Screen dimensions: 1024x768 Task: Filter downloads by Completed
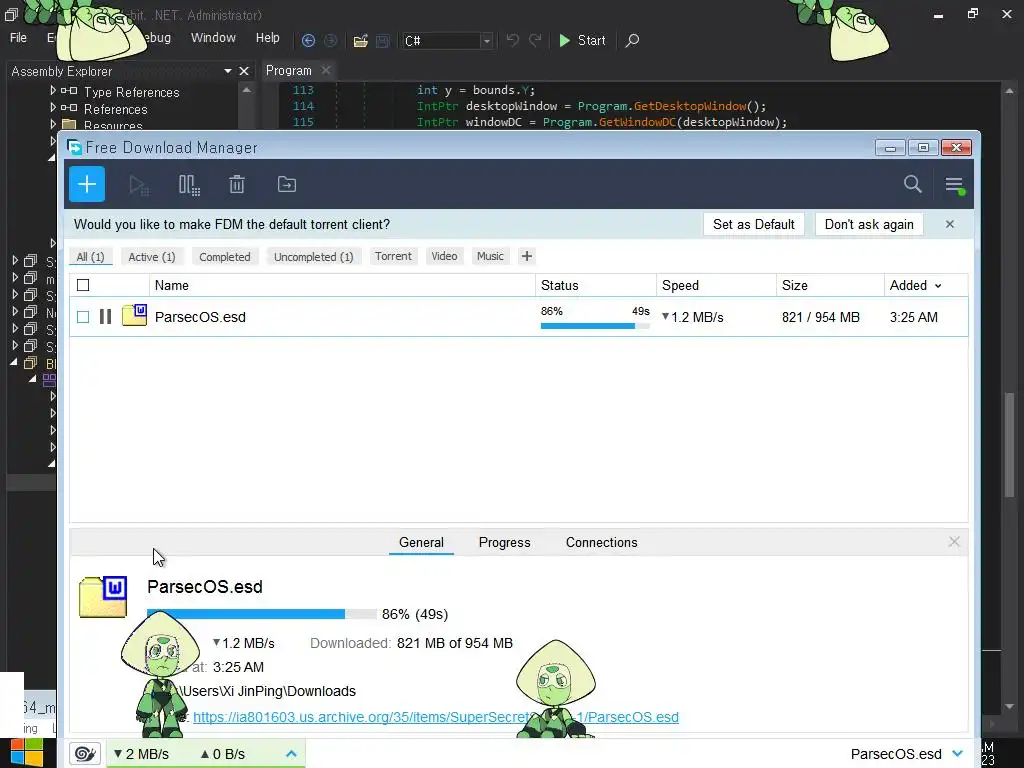[x=225, y=257]
